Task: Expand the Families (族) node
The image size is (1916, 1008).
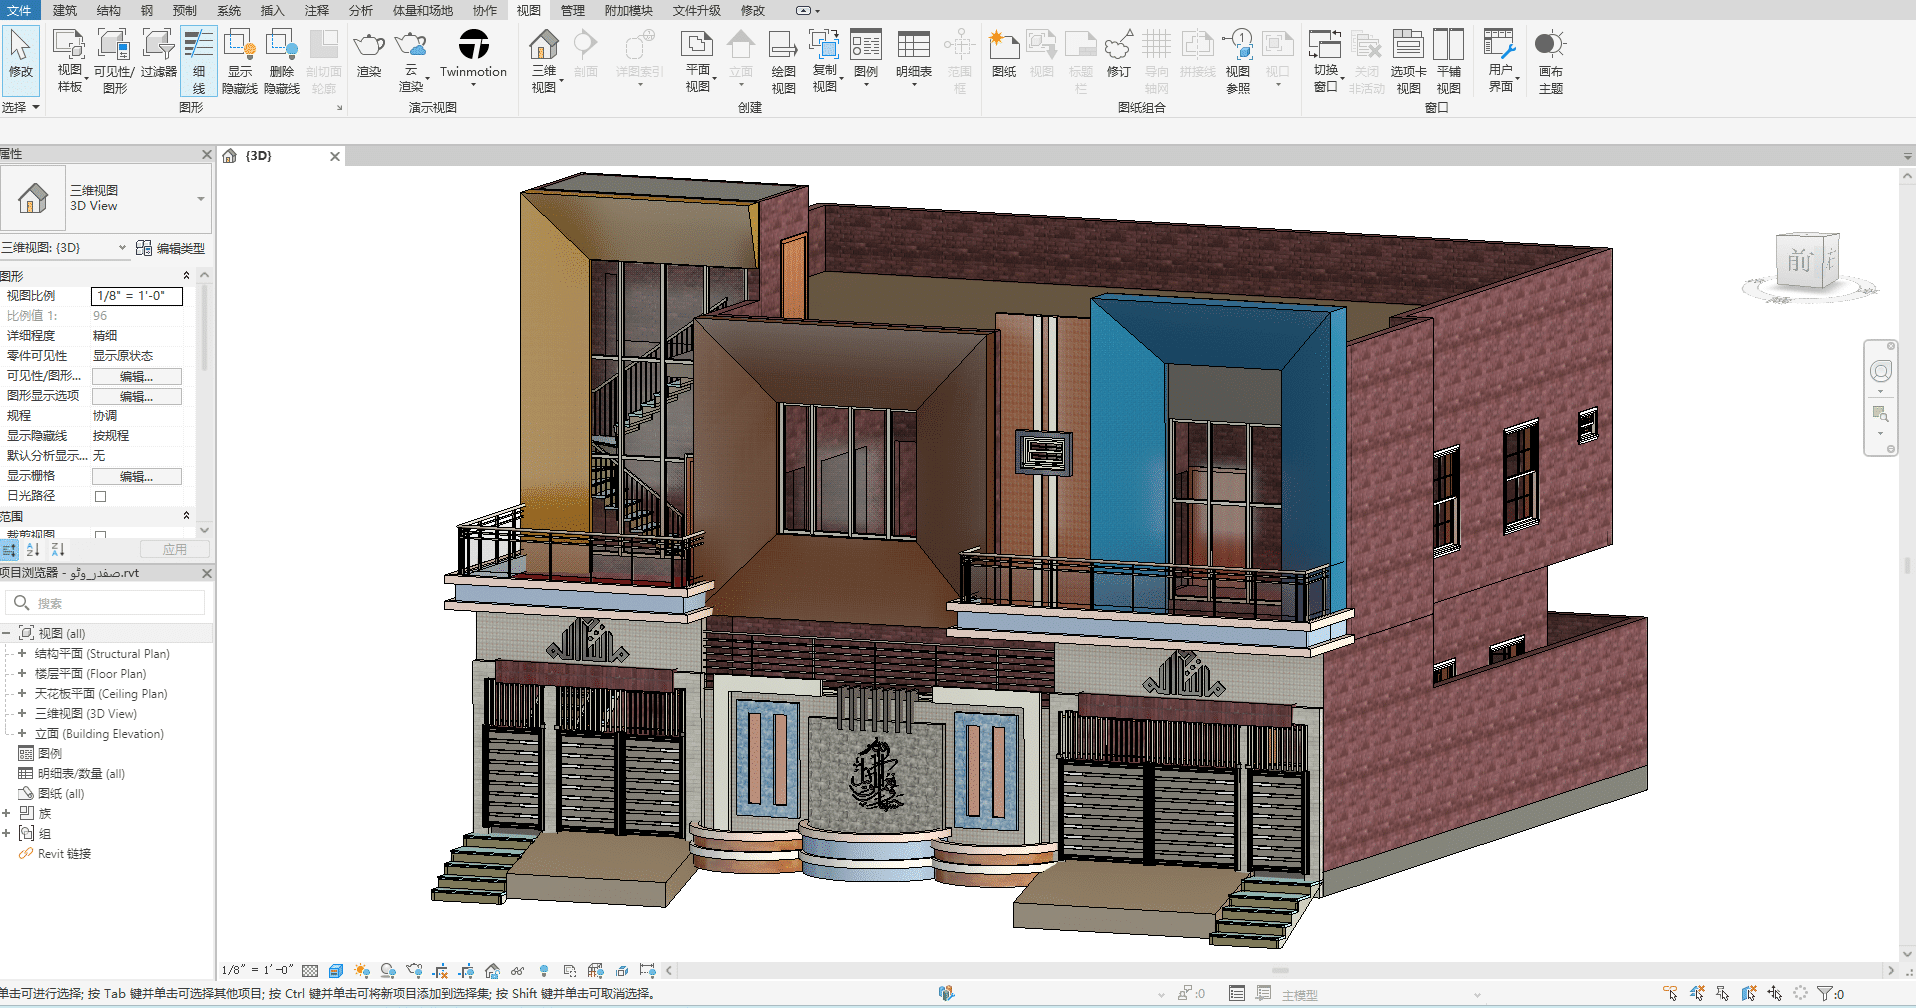Action: pos(6,814)
